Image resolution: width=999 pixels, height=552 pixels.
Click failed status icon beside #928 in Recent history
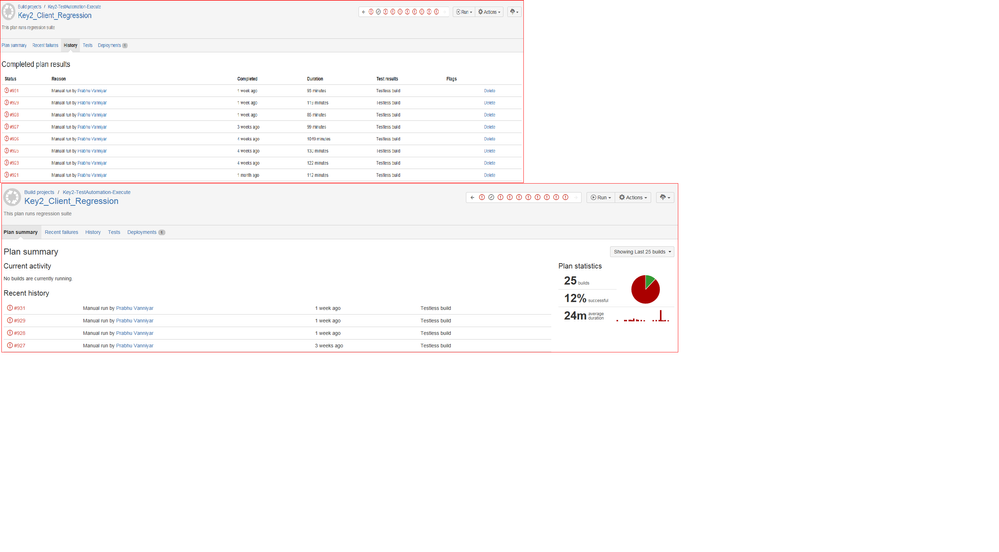point(10,333)
